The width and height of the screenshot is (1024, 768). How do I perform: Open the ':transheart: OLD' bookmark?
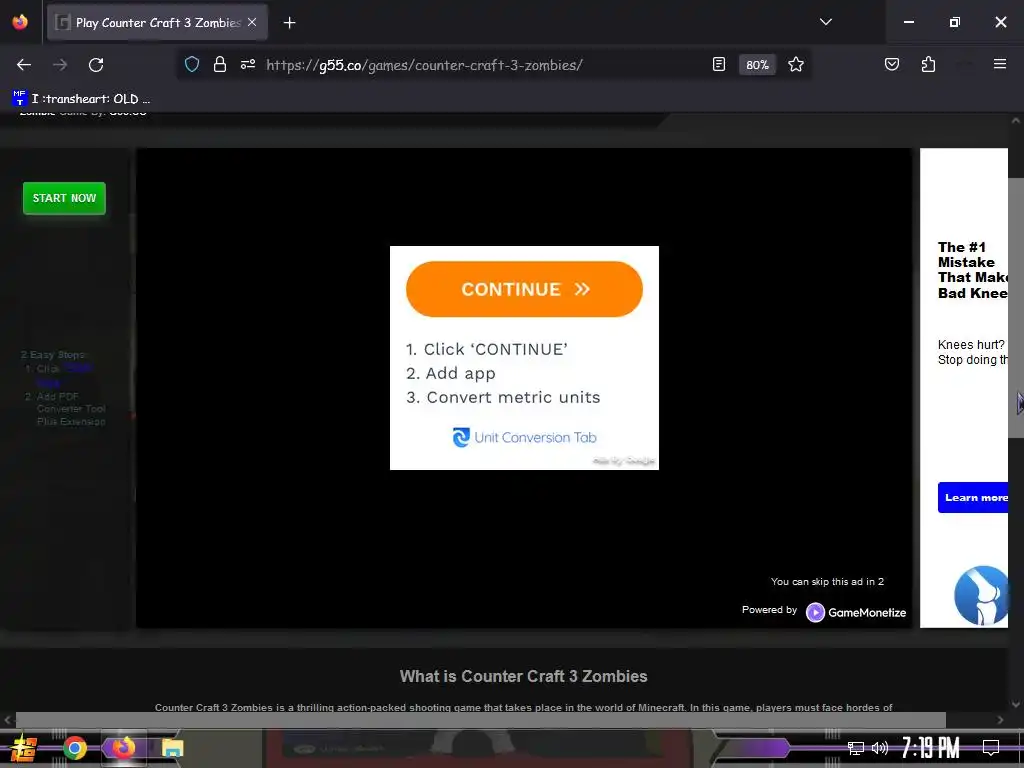click(81, 99)
